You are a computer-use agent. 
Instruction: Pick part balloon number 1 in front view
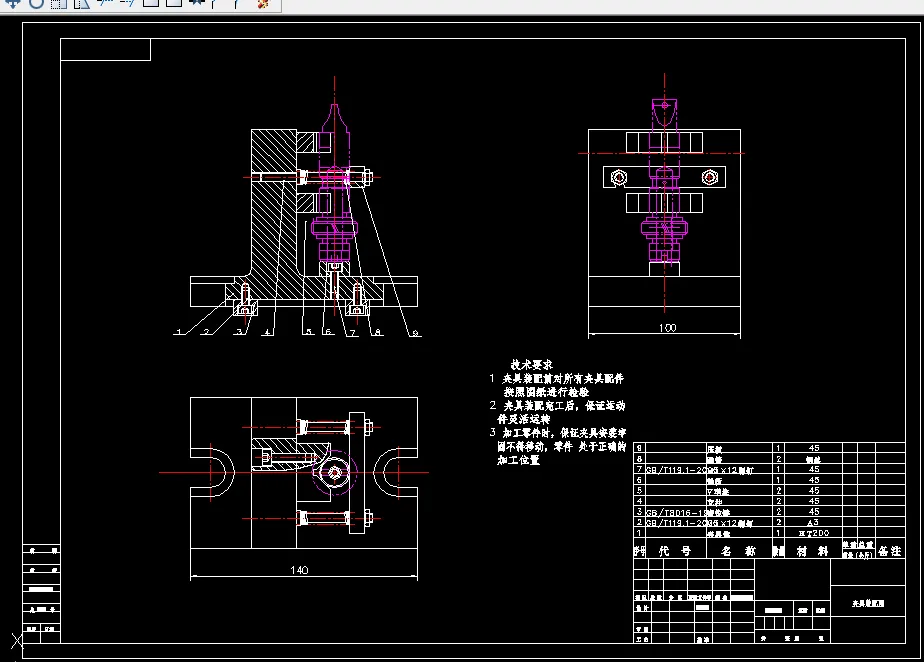tap(179, 332)
